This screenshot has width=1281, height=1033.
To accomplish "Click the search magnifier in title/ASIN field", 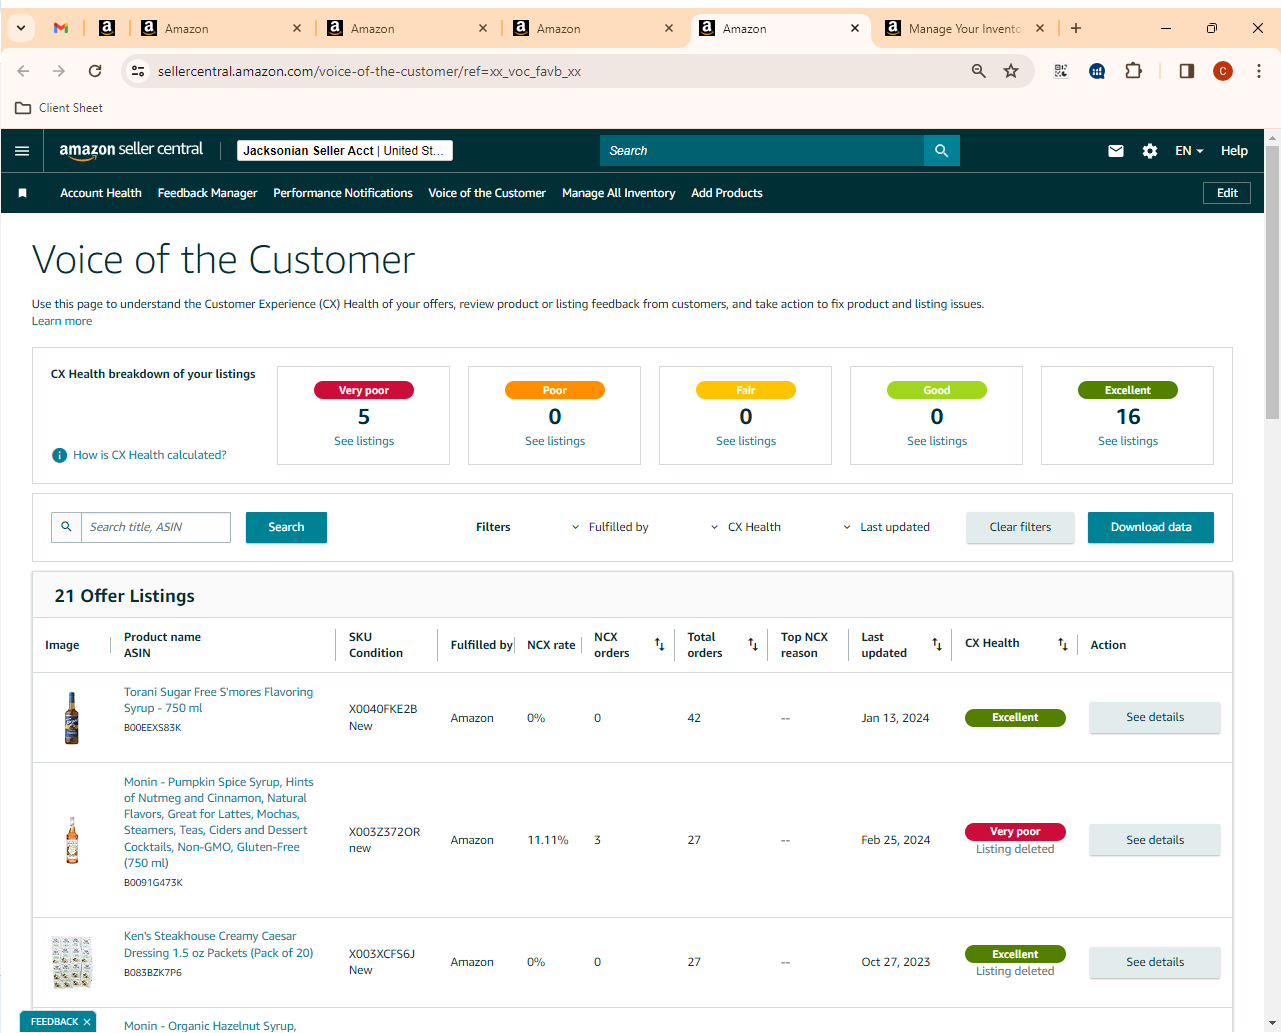I will [66, 527].
